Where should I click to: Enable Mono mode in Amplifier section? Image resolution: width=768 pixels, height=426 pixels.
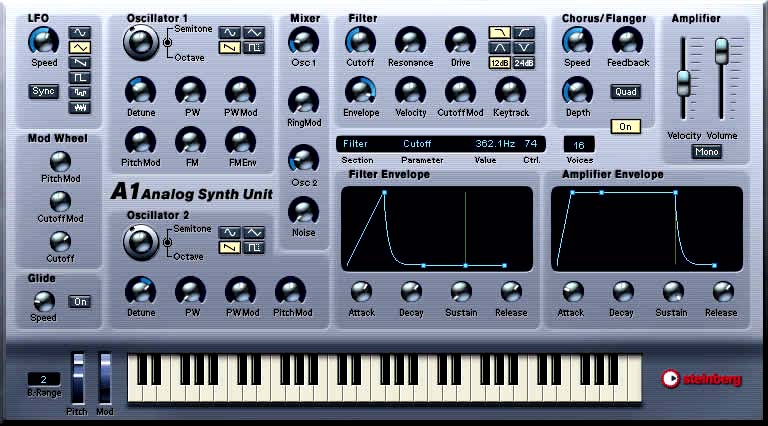(x=706, y=153)
